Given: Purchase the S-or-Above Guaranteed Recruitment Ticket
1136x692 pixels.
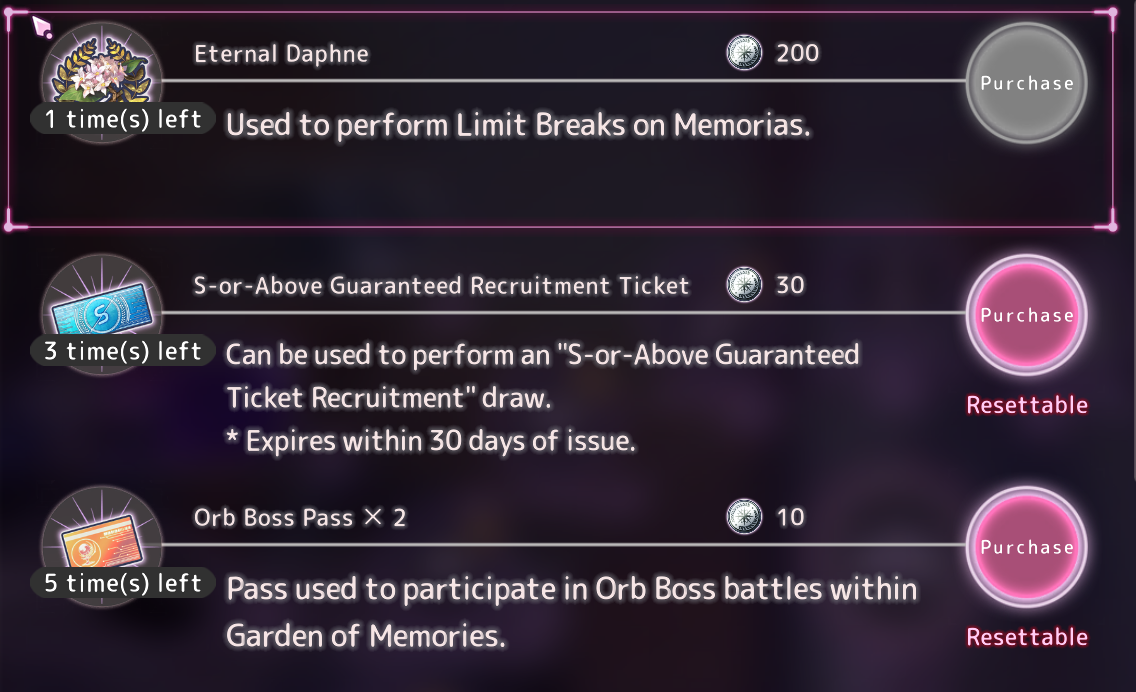Looking at the screenshot, I should (x=1027, y=314).
